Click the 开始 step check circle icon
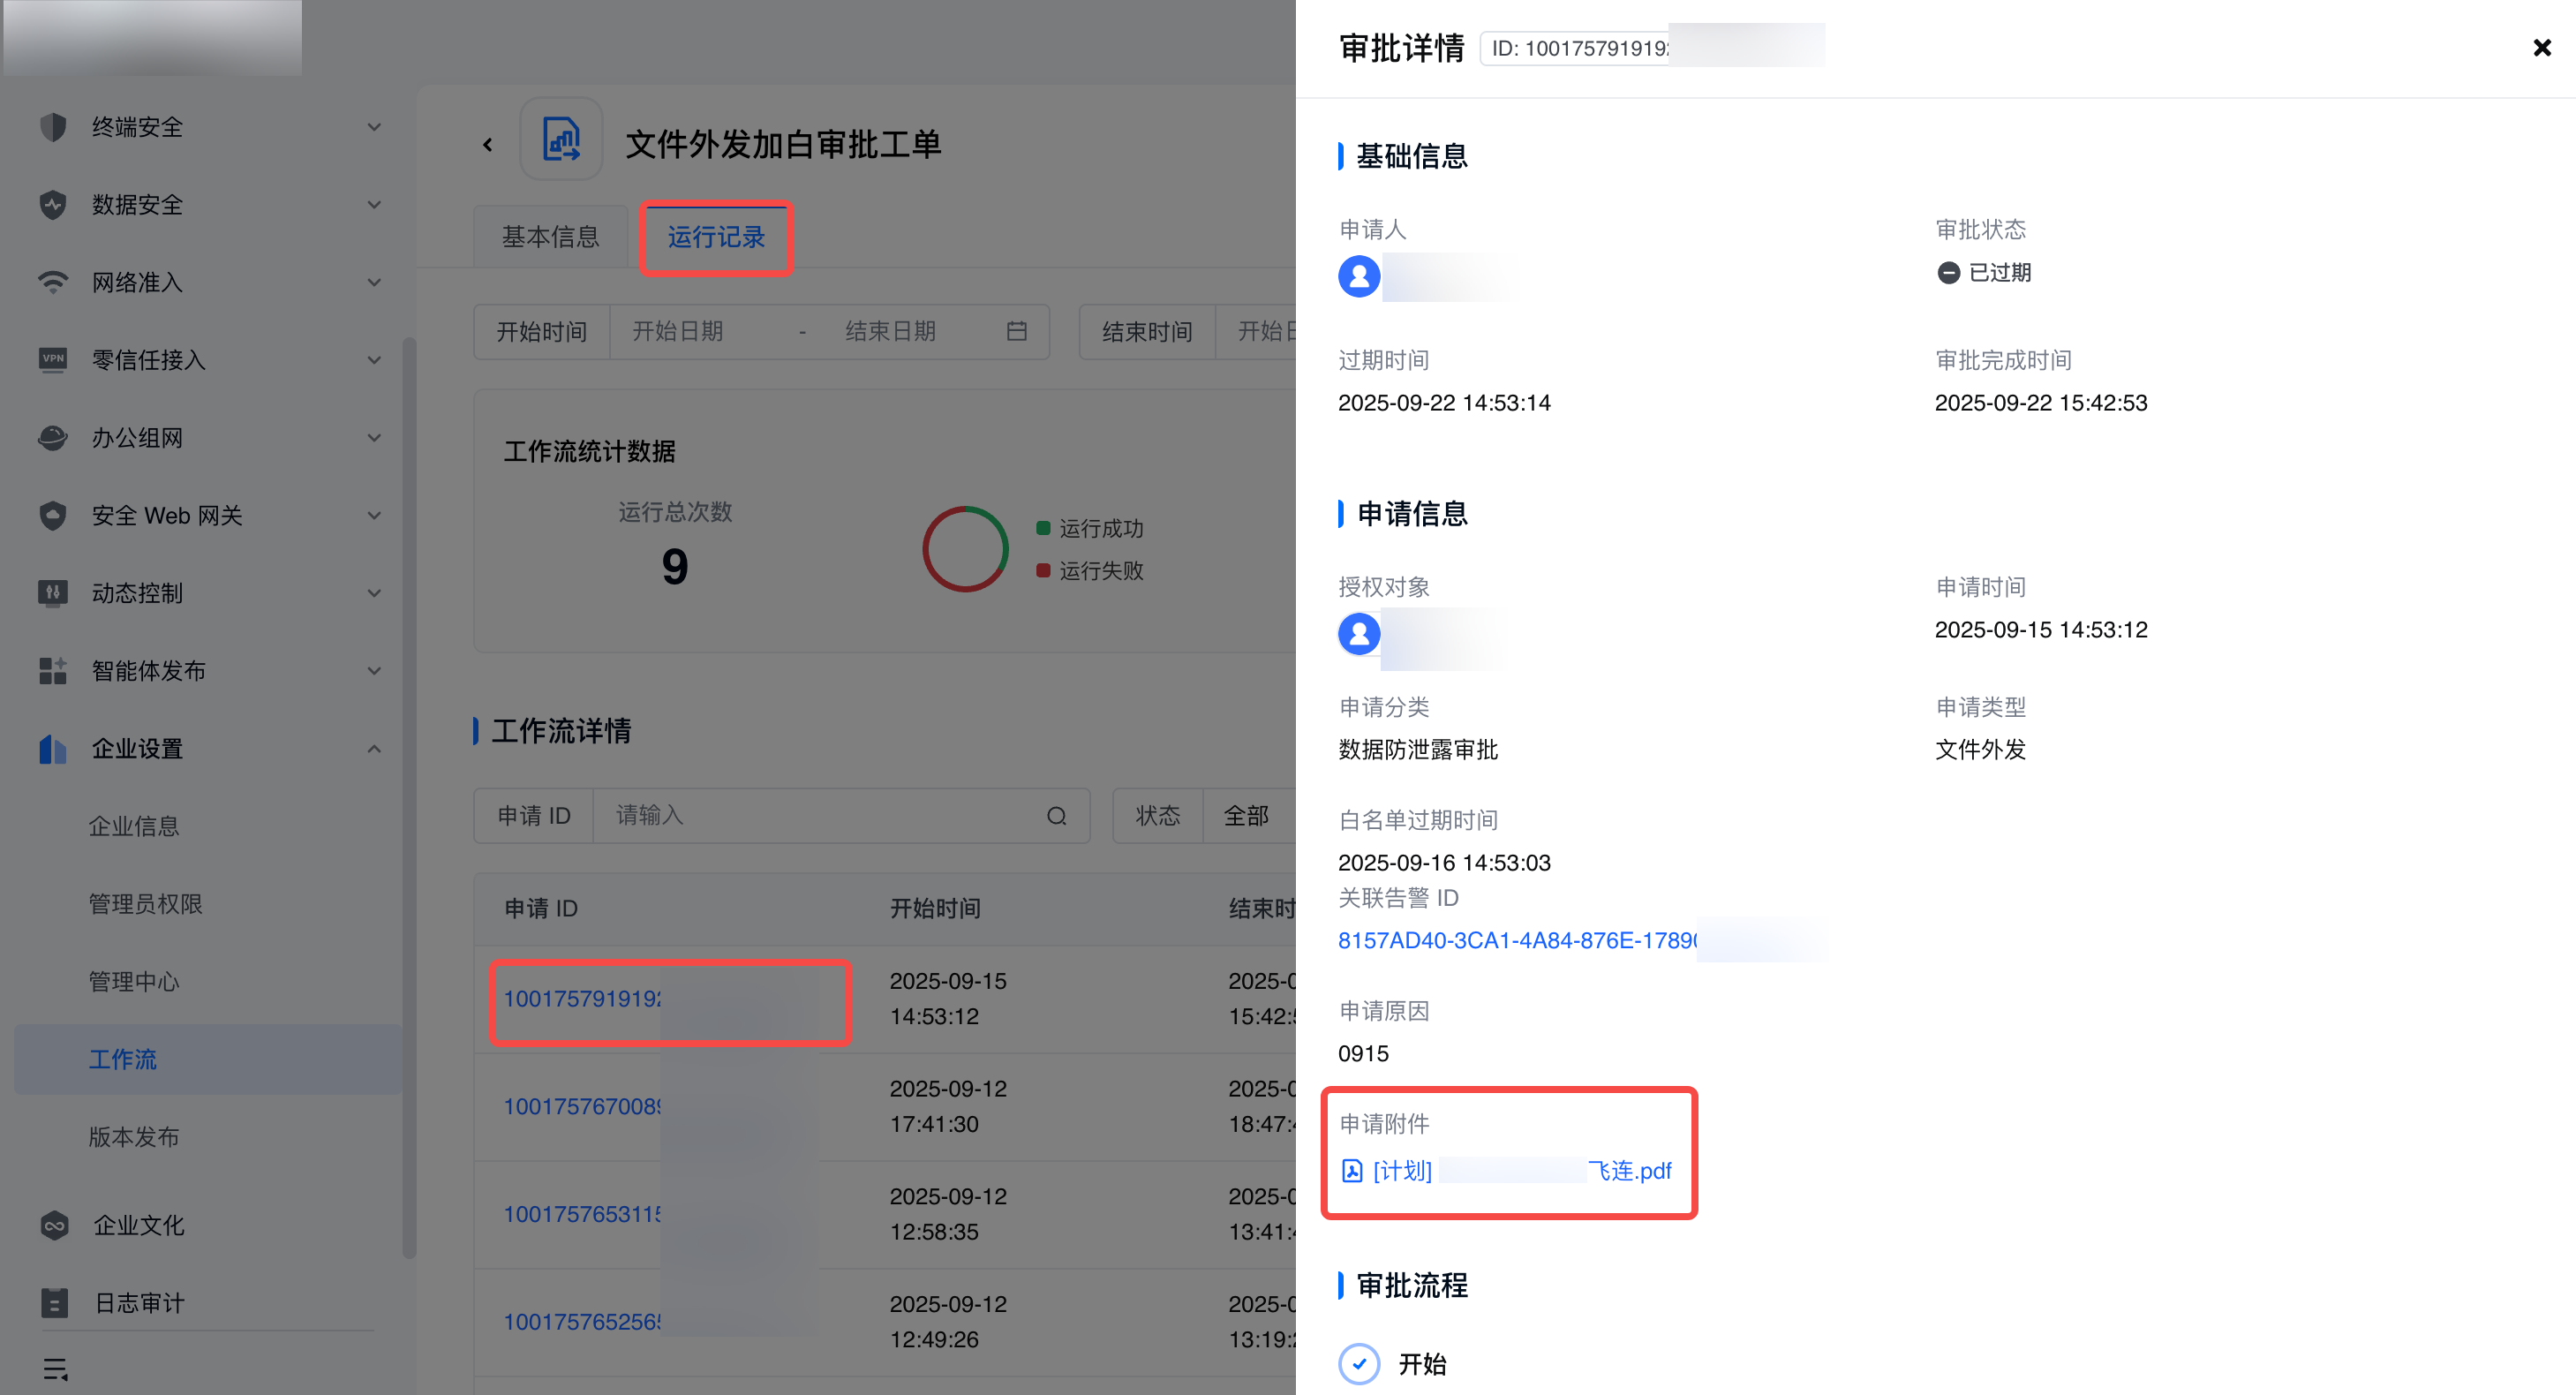The width and height of the screenshot is (2576, 1395). pos(1359,1364)
